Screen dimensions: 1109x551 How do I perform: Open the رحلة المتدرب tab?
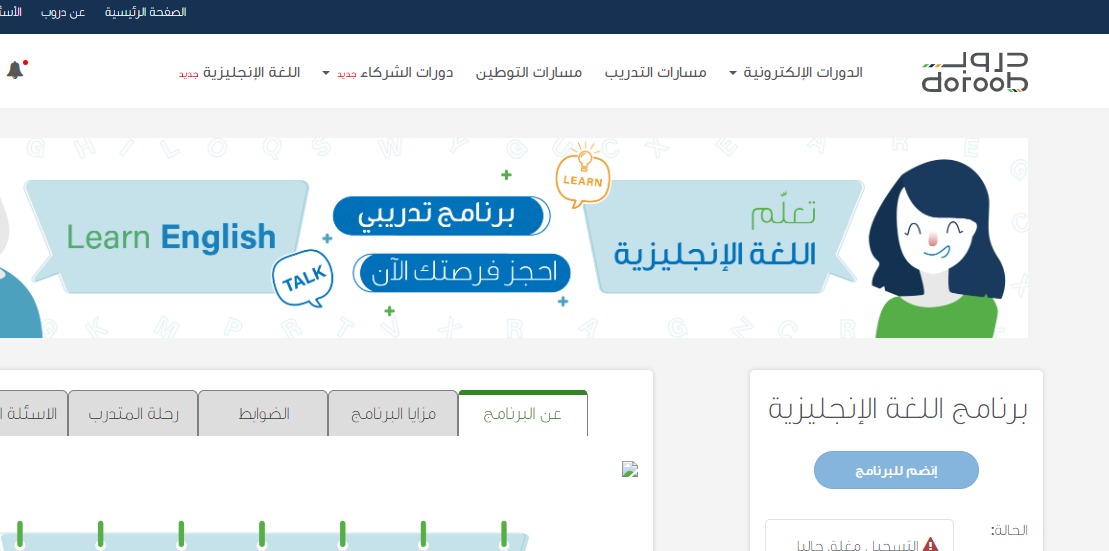(x=133, y=414)
